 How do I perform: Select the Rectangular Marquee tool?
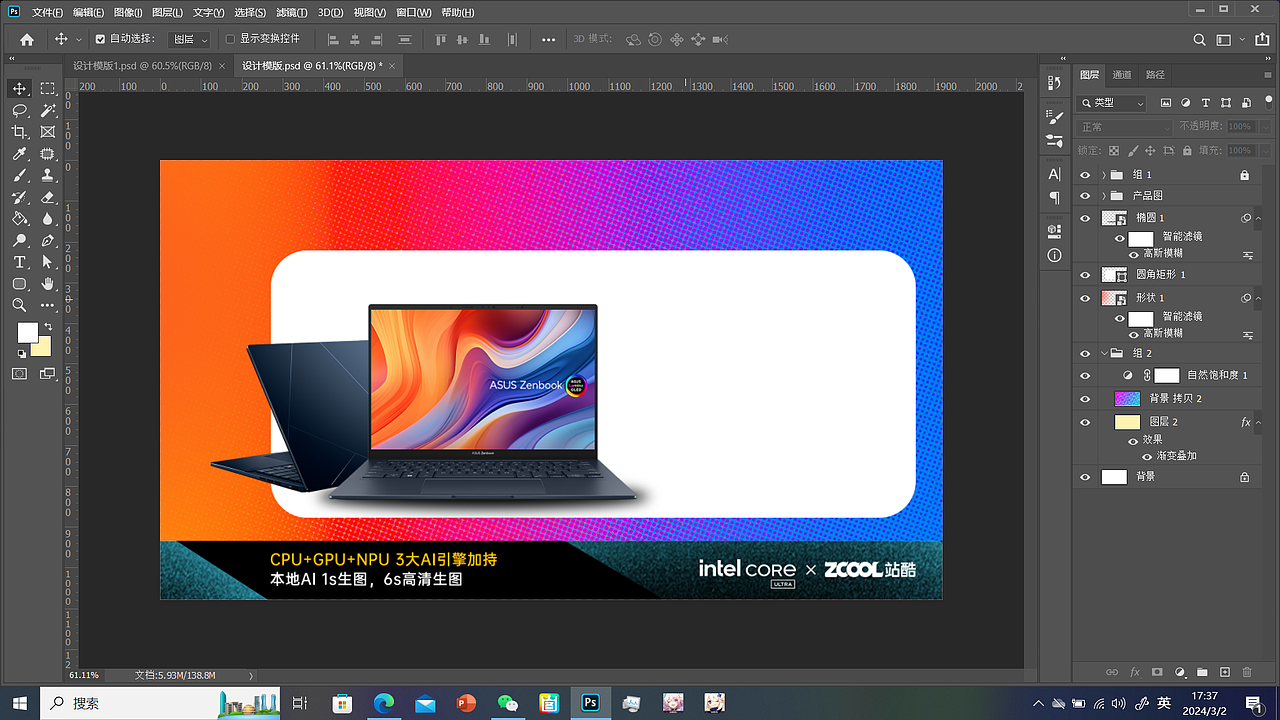point(47,89)
